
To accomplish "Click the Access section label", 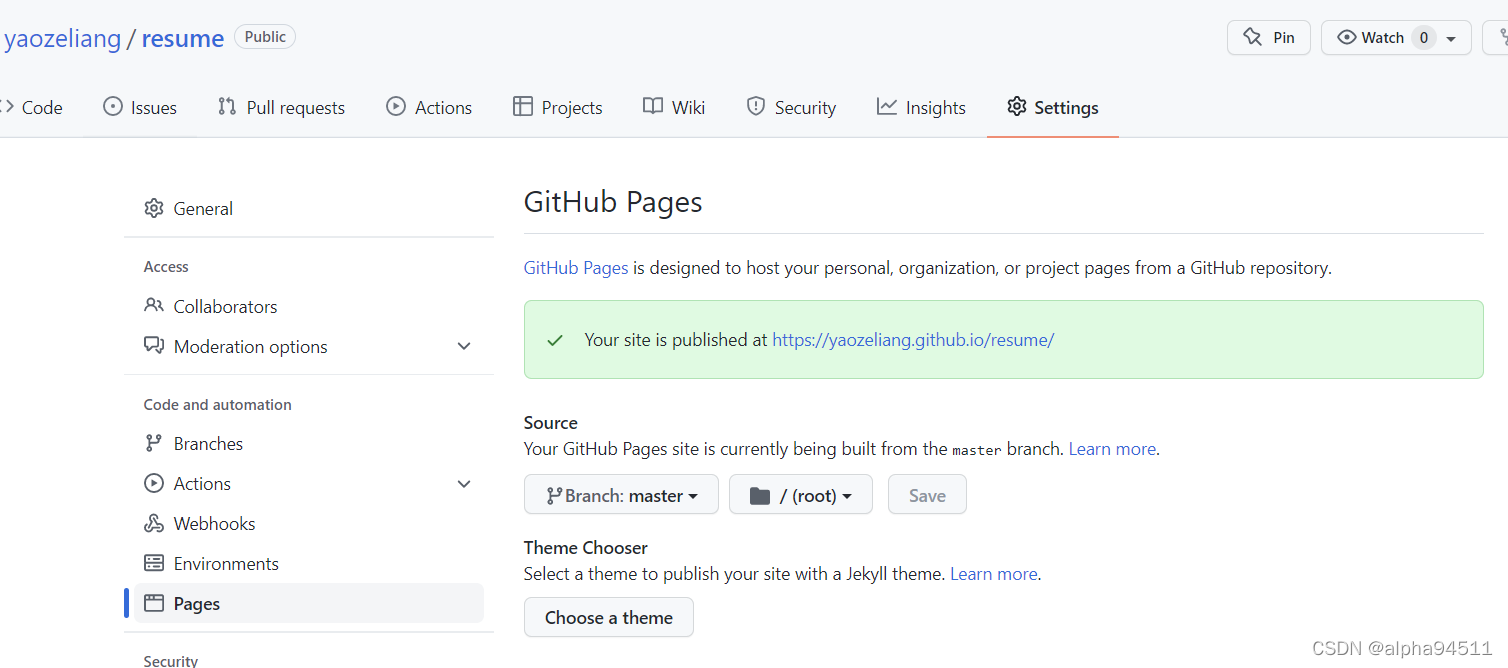I will [166, 266].
